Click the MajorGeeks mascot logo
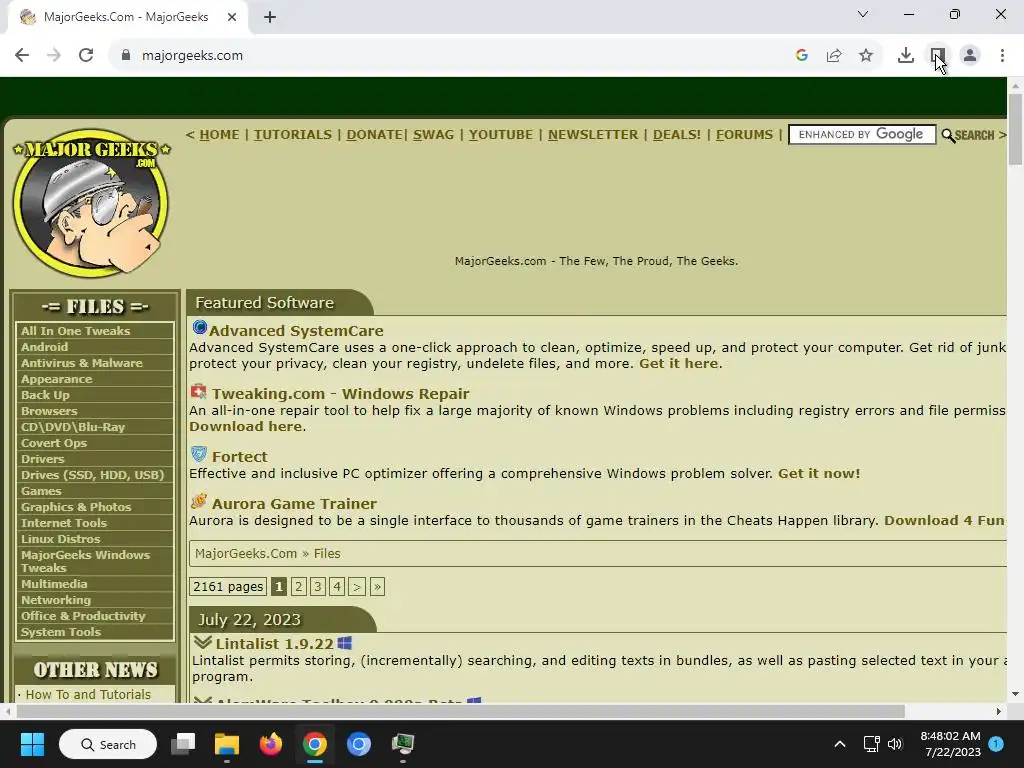Viewport: 1024px width, 768px height. point(91,203)
